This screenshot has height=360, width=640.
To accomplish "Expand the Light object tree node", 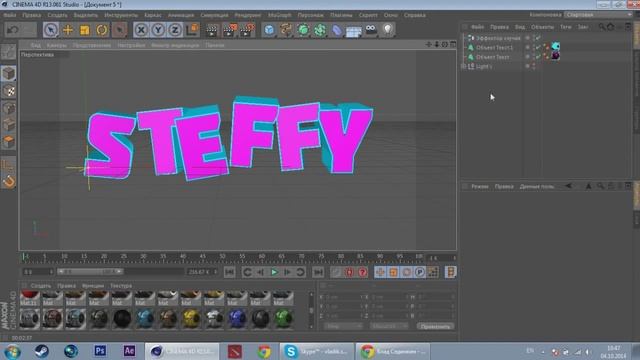I will (x=463, y=66).
